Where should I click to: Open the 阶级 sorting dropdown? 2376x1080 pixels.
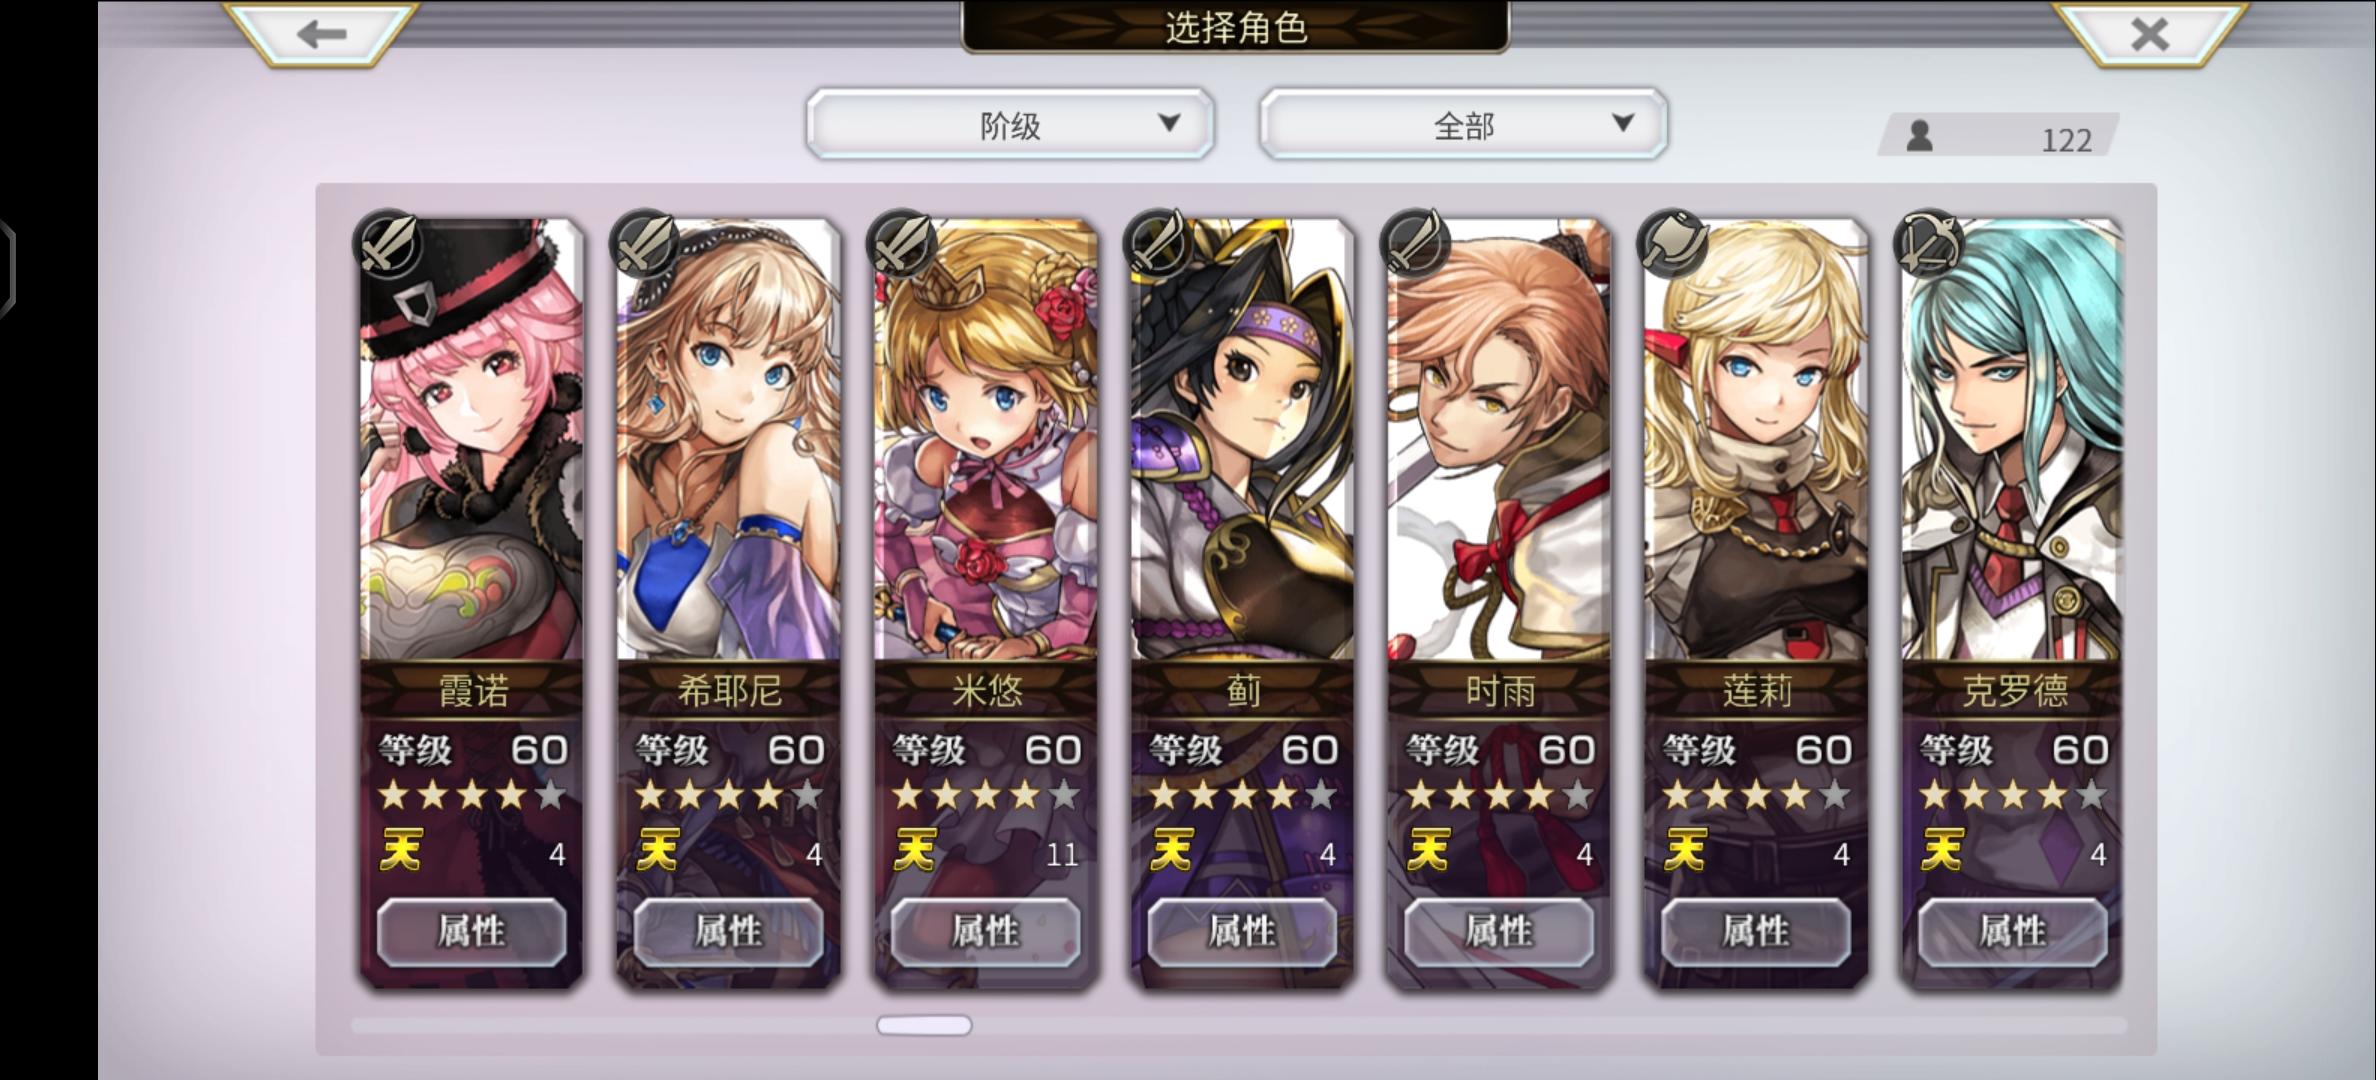point(1010,124)
